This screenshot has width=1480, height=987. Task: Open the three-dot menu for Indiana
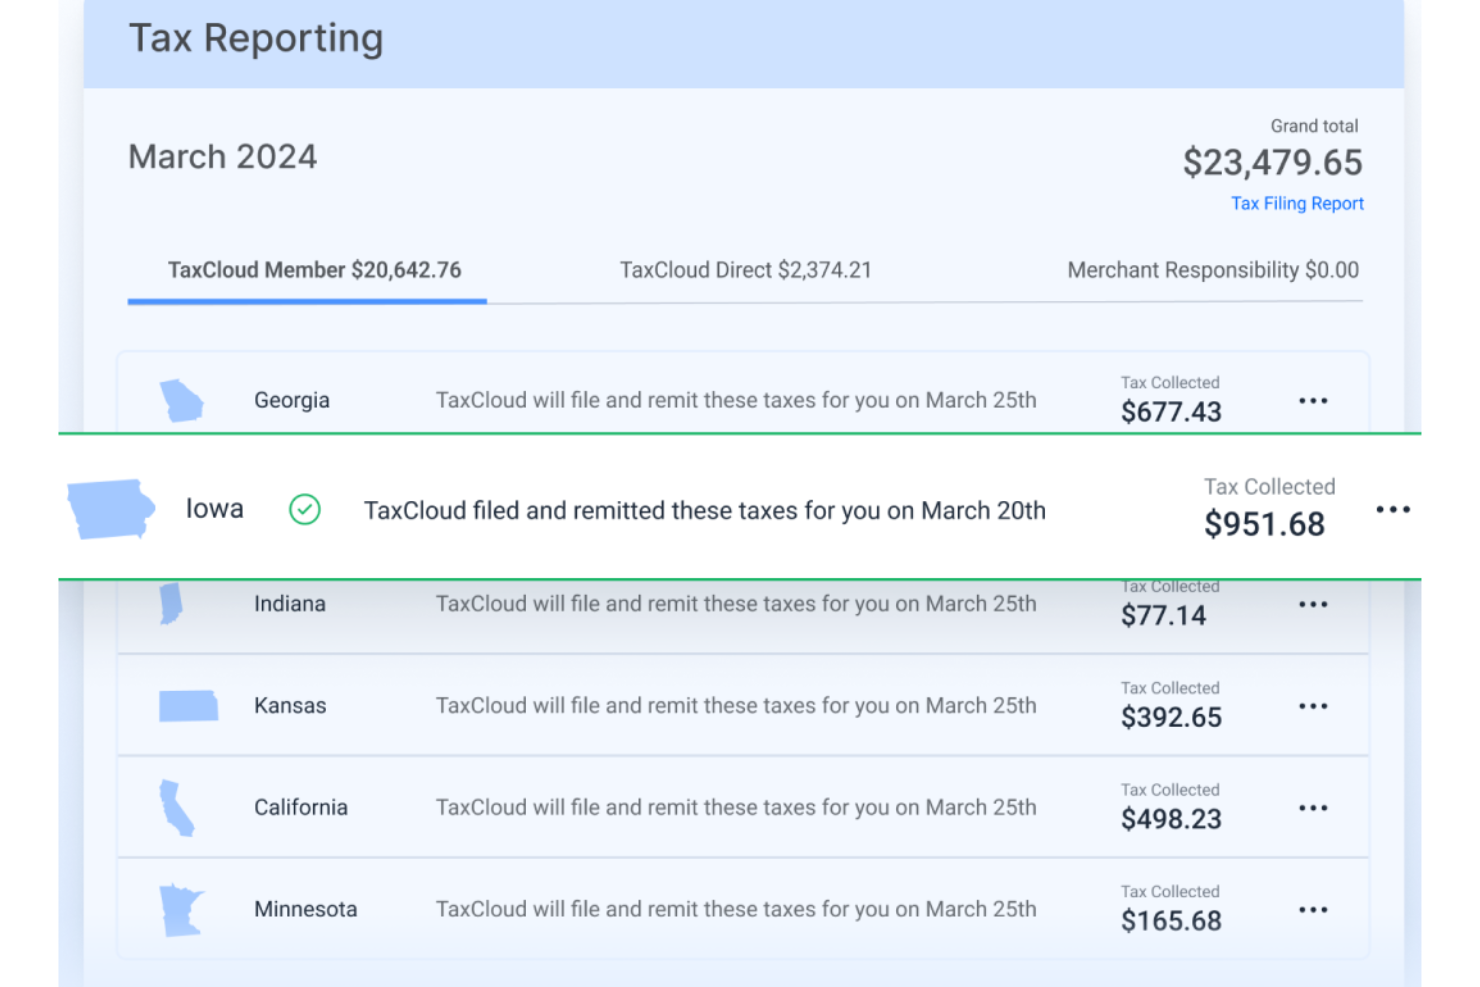(1313, 603)
